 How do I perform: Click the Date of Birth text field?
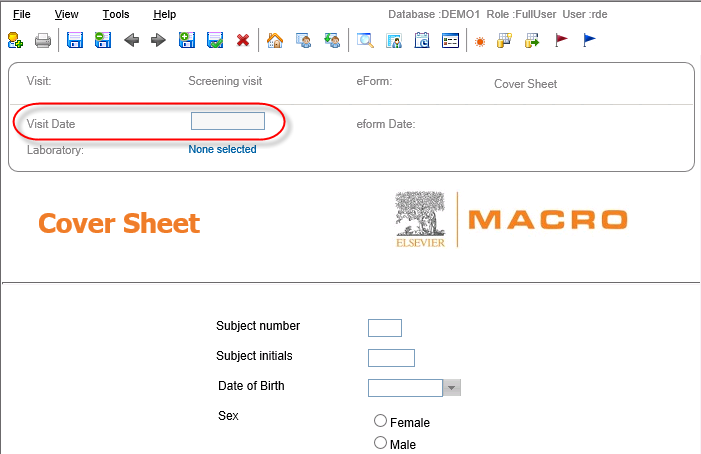[405, 388]
